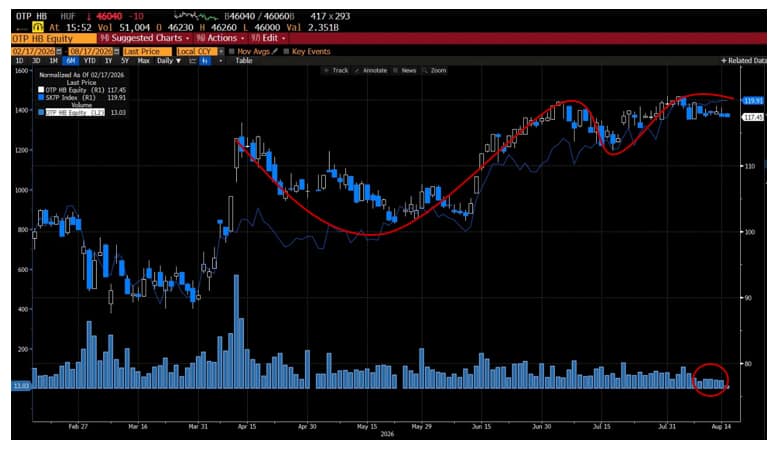Click the Track crosshair tool
The width and height of the screenshot is (778, 450).
336,70
